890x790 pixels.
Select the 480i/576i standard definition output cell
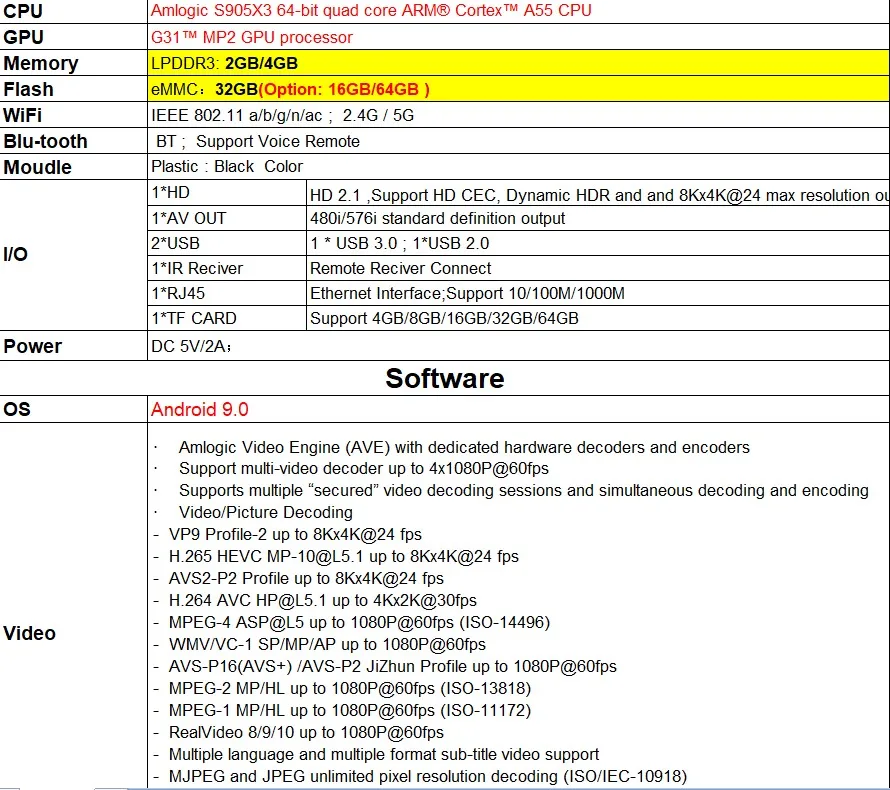(x=598, y=218)
